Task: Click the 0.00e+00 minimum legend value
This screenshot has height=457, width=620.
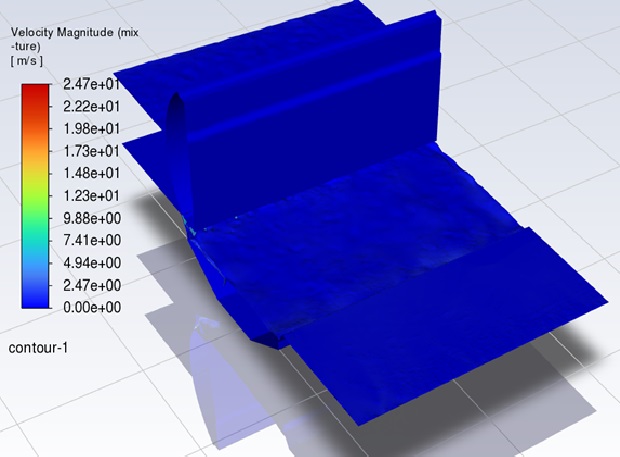Action: click(x=93, y=307)
